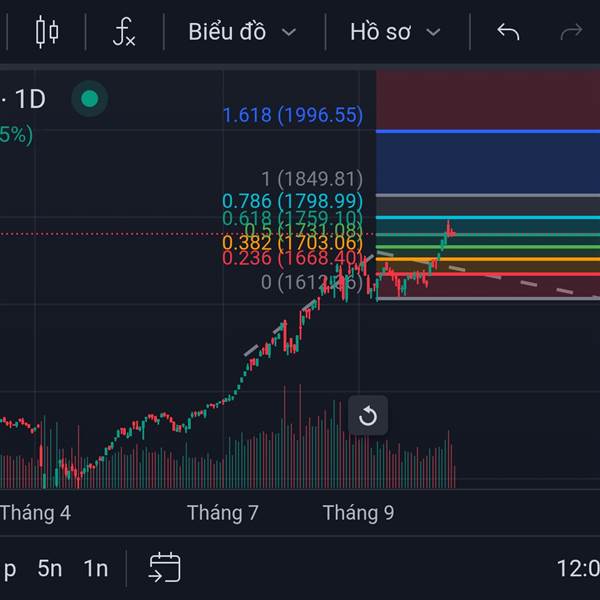
Task: Reset chart view with circular arrow button
Action: click(x=367, y=416)
